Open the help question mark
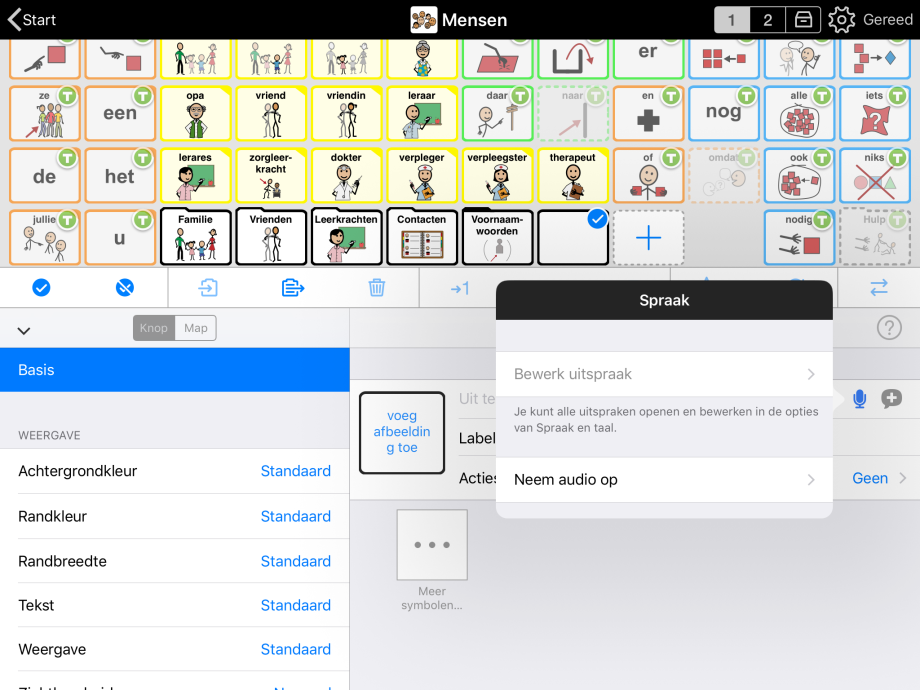The height and width of the screenshot is (690, 920). (889, 327)
